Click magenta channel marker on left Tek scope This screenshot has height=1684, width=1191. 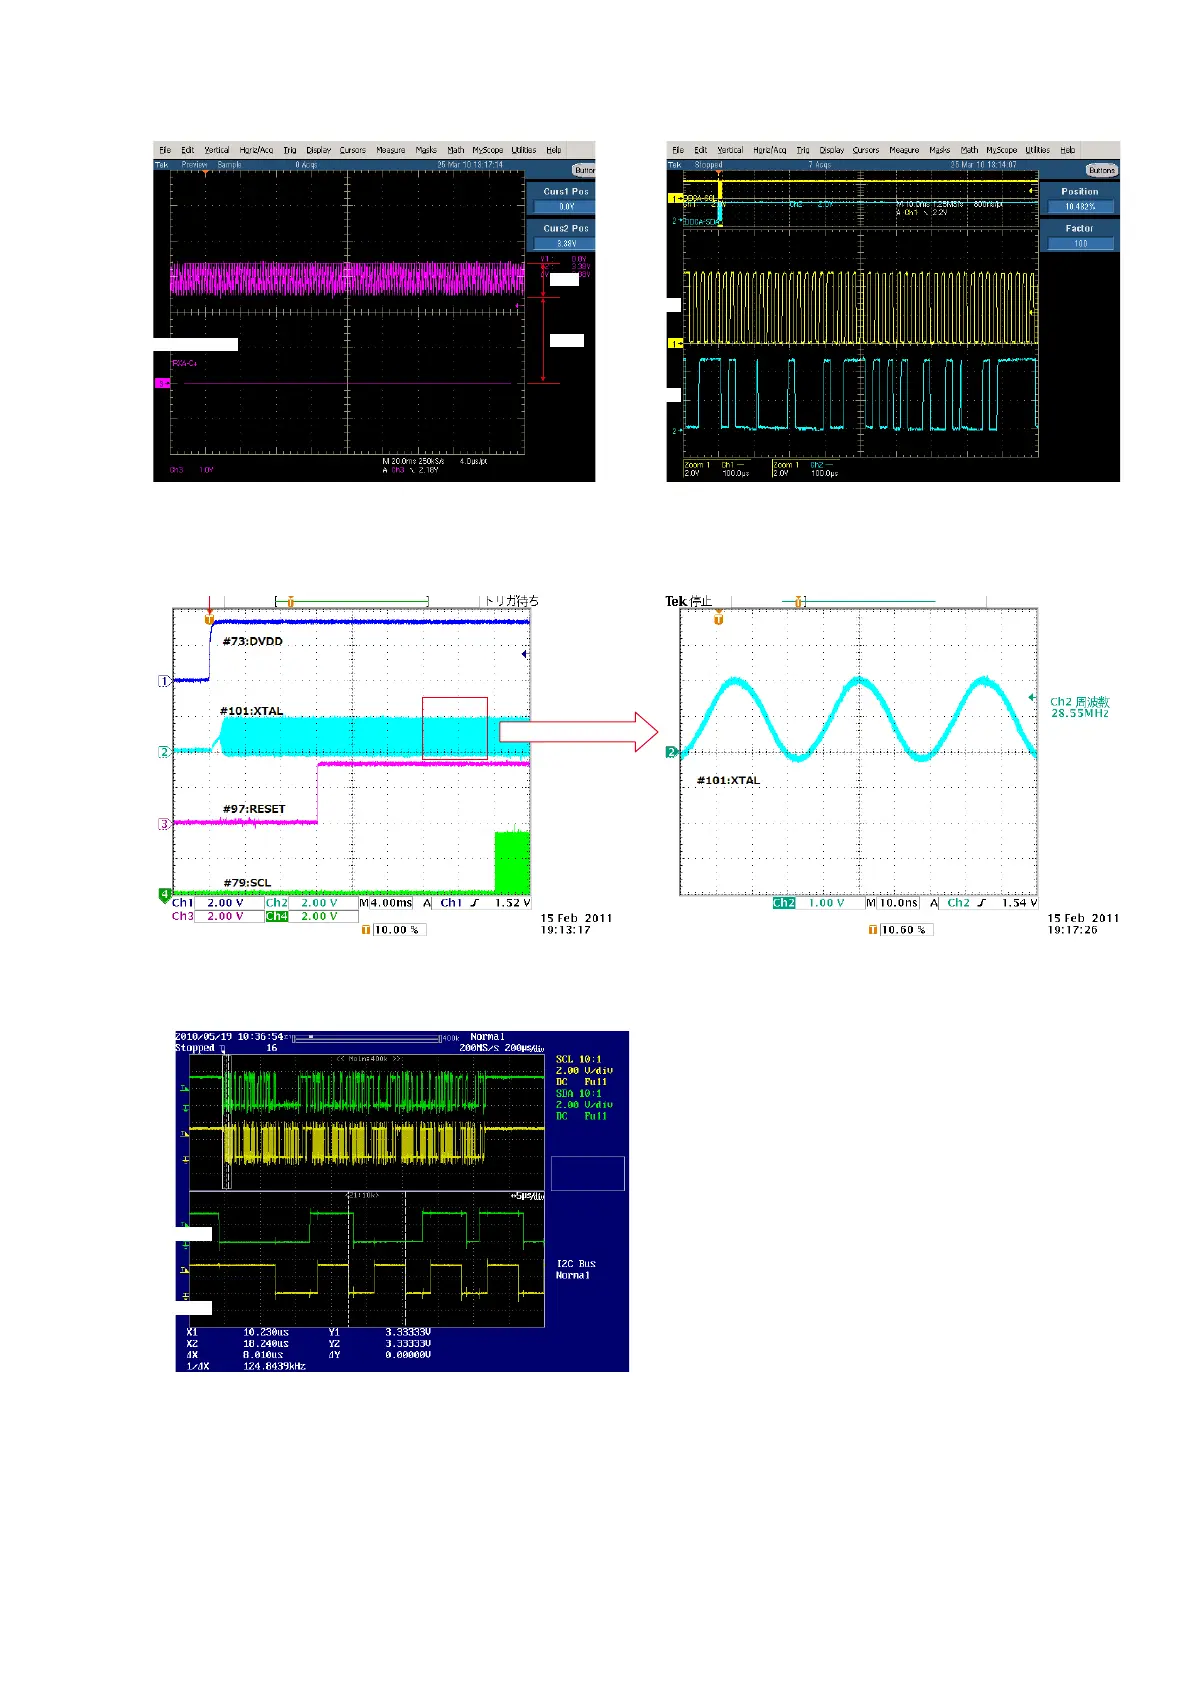point(163,383)
